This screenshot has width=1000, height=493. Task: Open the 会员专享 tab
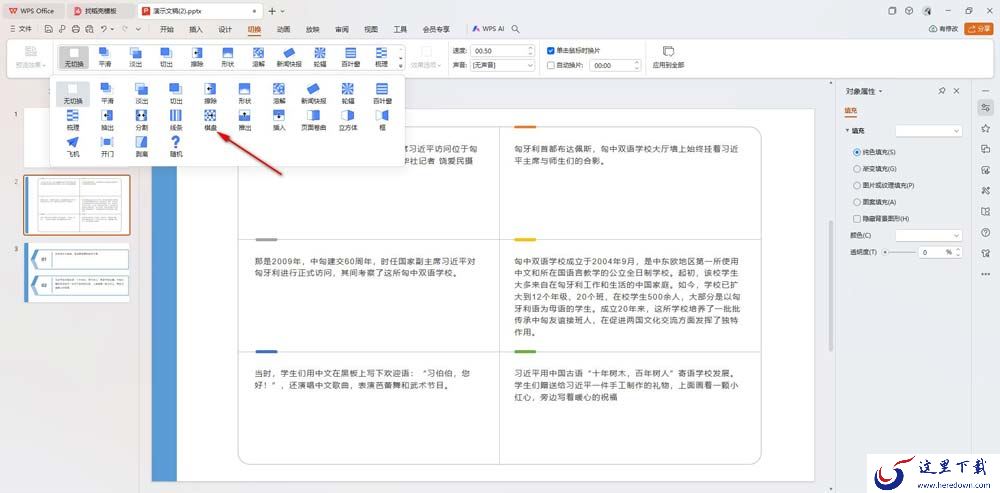(436, 29)
